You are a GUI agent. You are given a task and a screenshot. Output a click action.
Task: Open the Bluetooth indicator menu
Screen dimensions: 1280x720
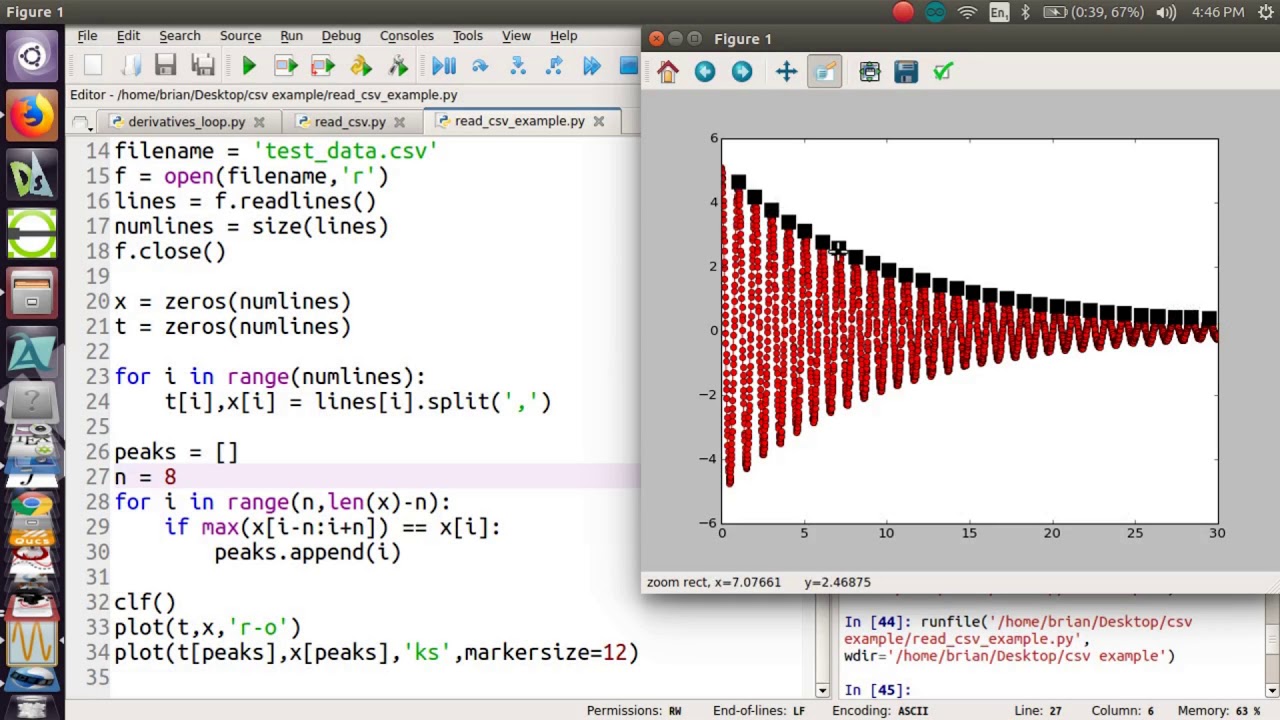click(1026, 12)
